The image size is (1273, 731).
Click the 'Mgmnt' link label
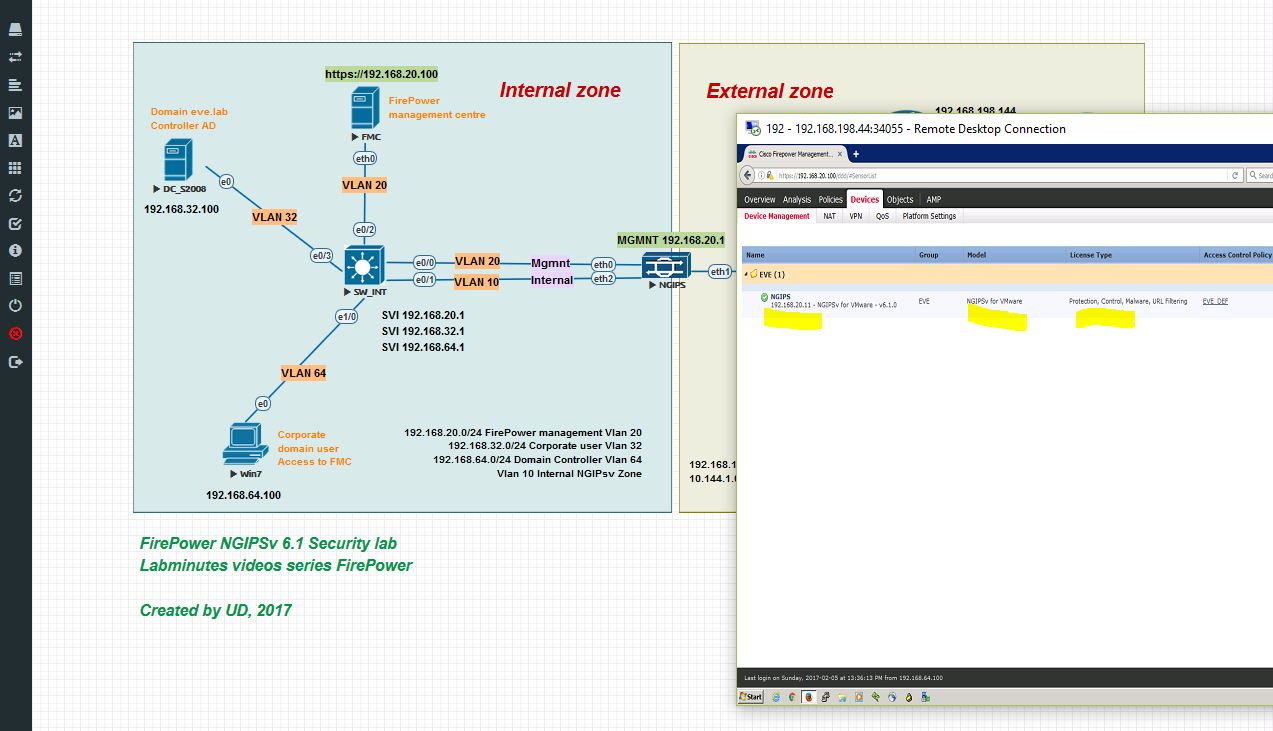tap(551, 263)
